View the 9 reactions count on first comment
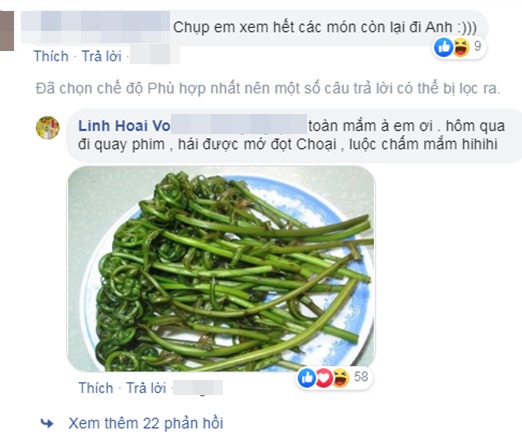The image size is (522, 436). click(478, 46)
